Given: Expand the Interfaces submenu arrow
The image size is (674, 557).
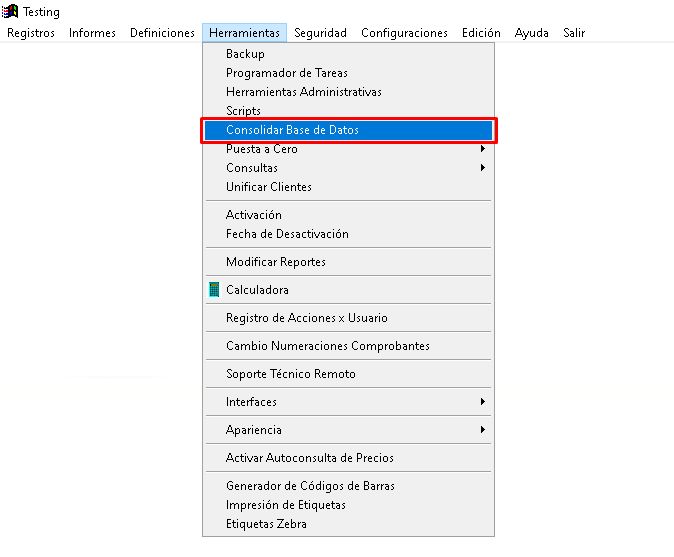Looking at the screenshot, I should click(483, 402).
